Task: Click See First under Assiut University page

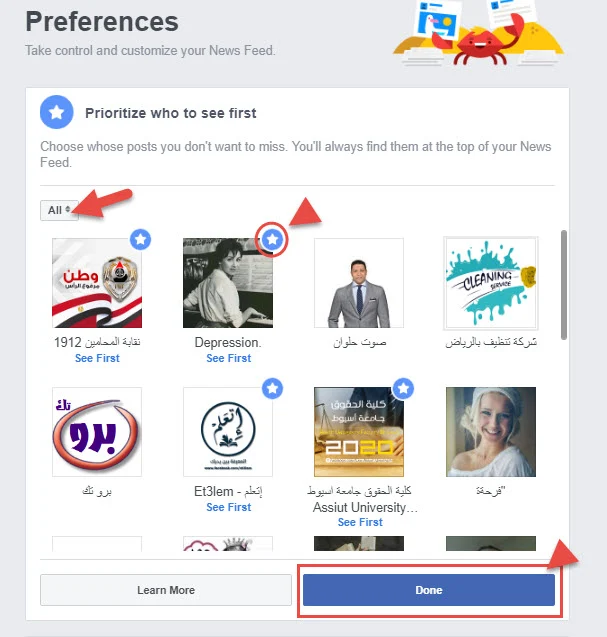Action: (x=360, y=522)
